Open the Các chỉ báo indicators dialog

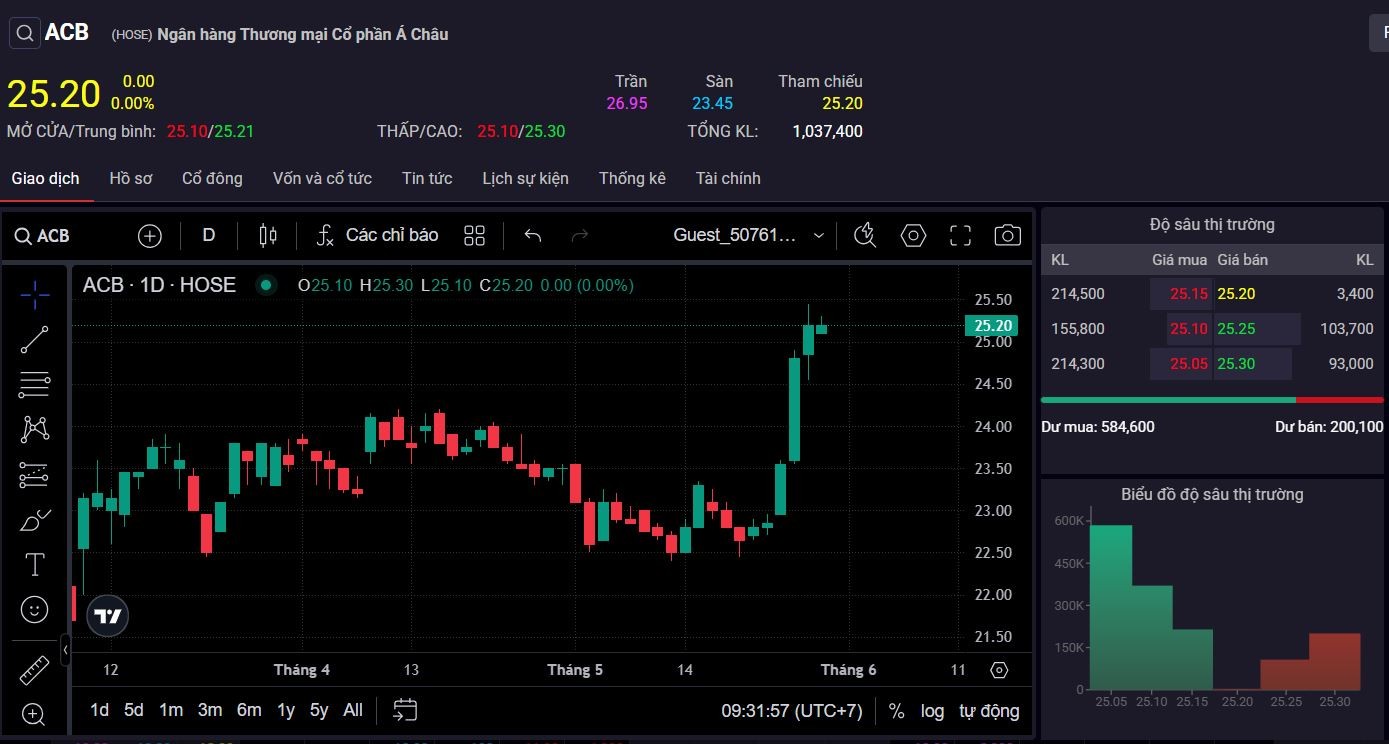377,236
